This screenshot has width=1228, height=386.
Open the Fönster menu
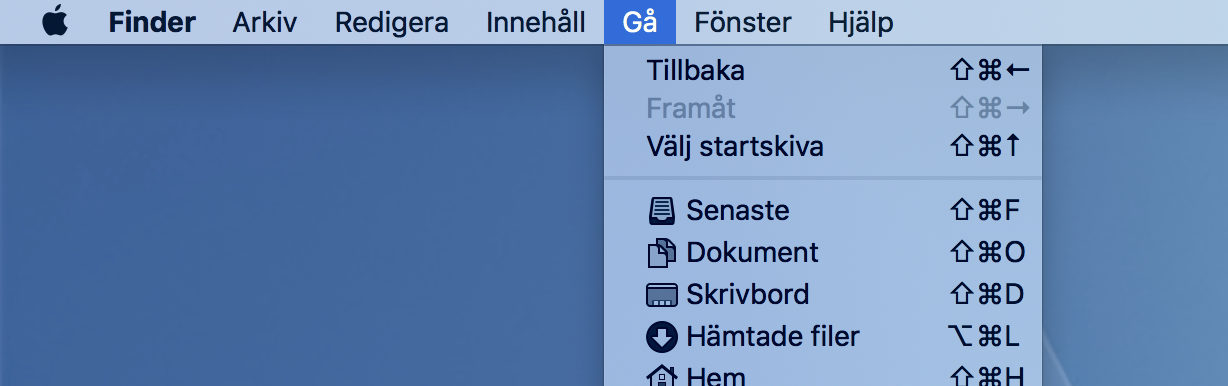click(743, 22)
